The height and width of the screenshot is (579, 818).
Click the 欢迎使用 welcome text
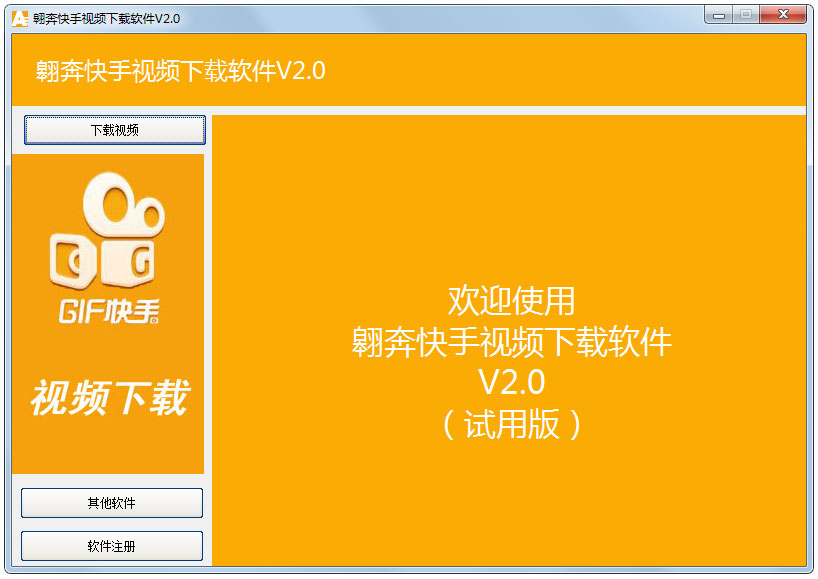pos(511,301)
